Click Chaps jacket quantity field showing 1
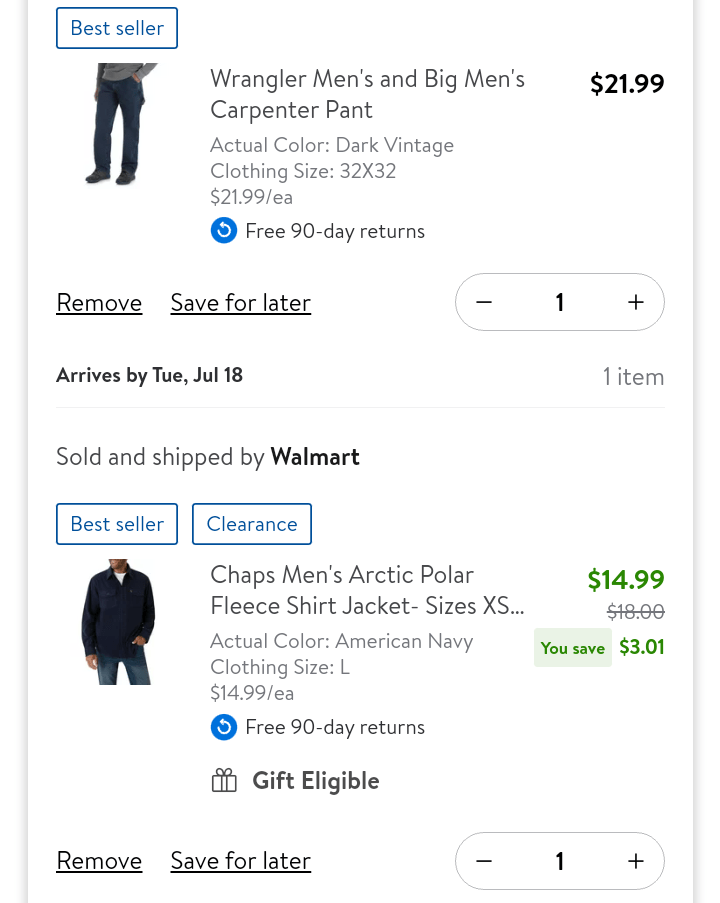The image size is (720, 903). point(559,861)
